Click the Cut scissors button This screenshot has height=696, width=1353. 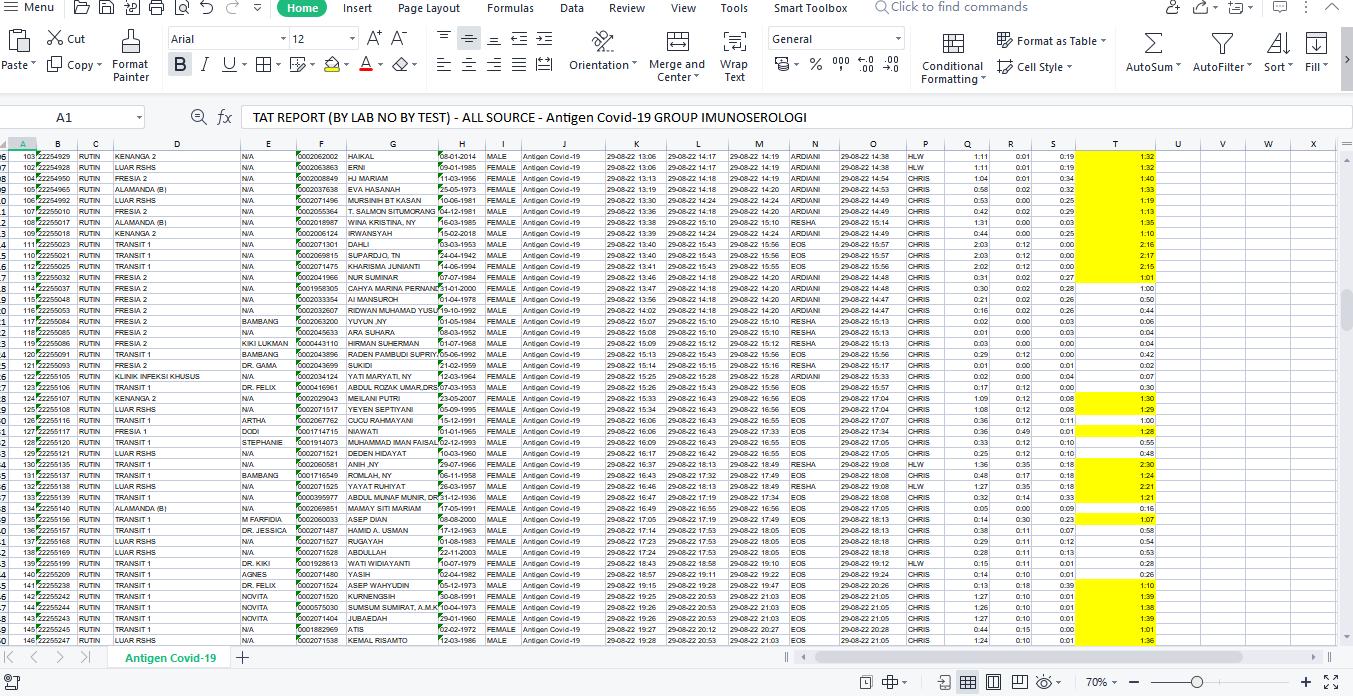tap(66, 39)
